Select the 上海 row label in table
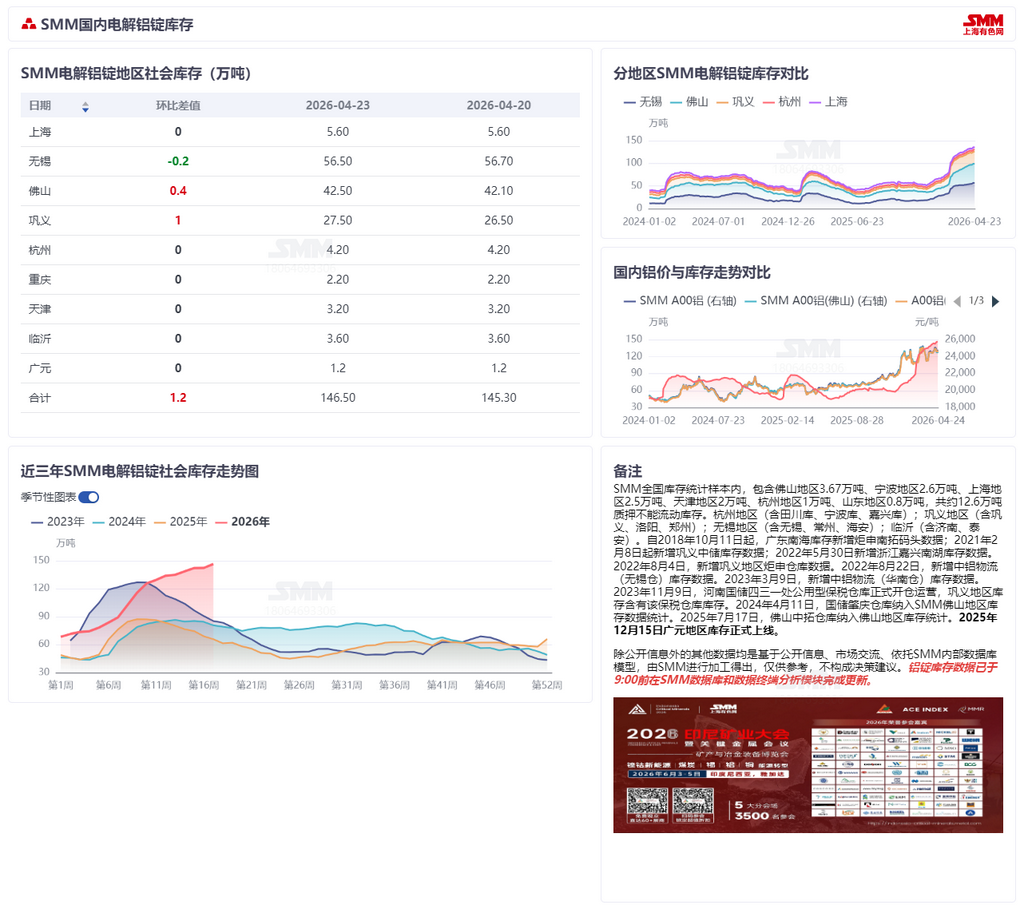 pos(40,132)
